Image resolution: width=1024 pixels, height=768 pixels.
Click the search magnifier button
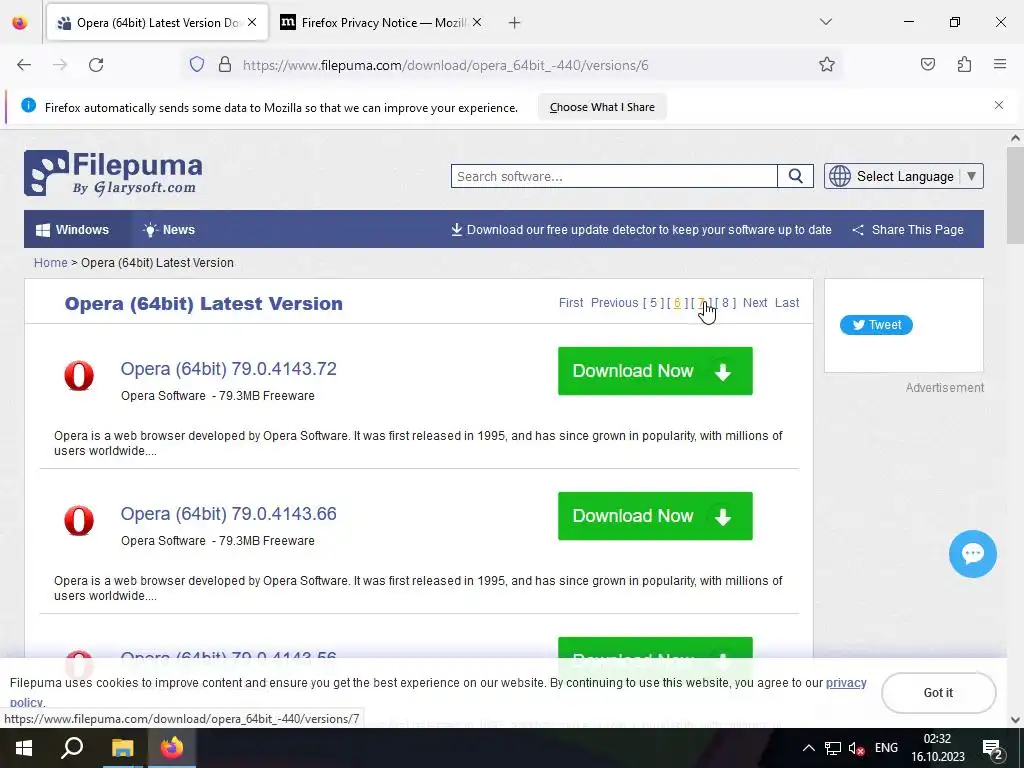tap(795, 176)
